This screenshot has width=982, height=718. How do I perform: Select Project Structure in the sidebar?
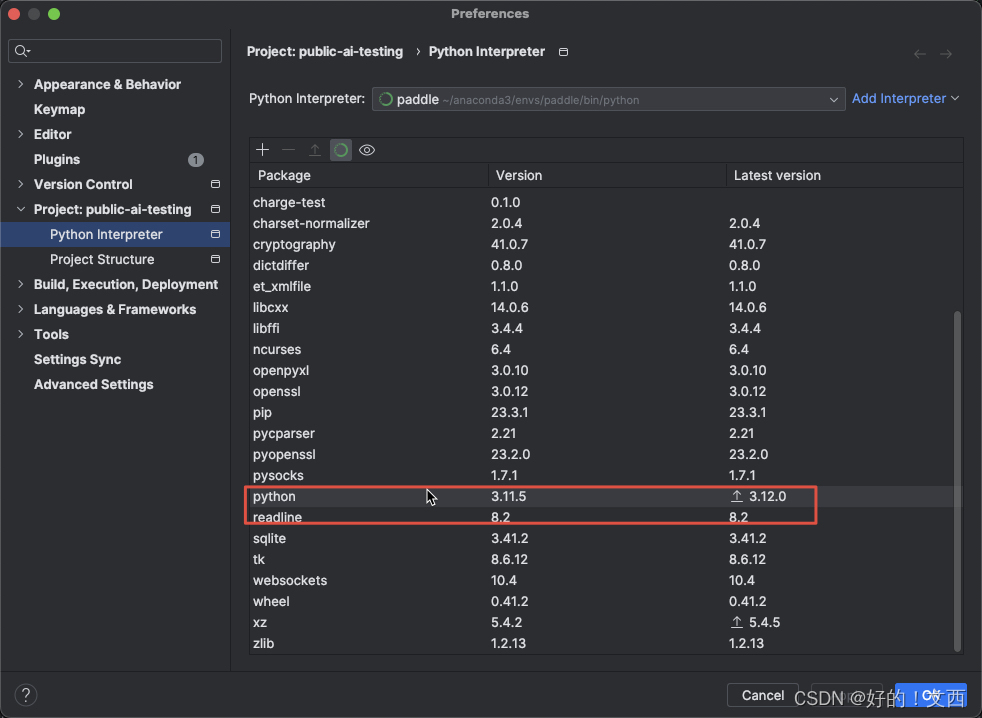[x=100, y=259]
